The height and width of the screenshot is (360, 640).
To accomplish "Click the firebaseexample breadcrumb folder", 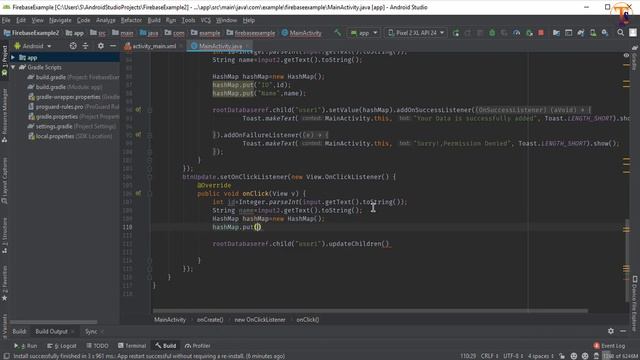I will (x=251, y=33).
